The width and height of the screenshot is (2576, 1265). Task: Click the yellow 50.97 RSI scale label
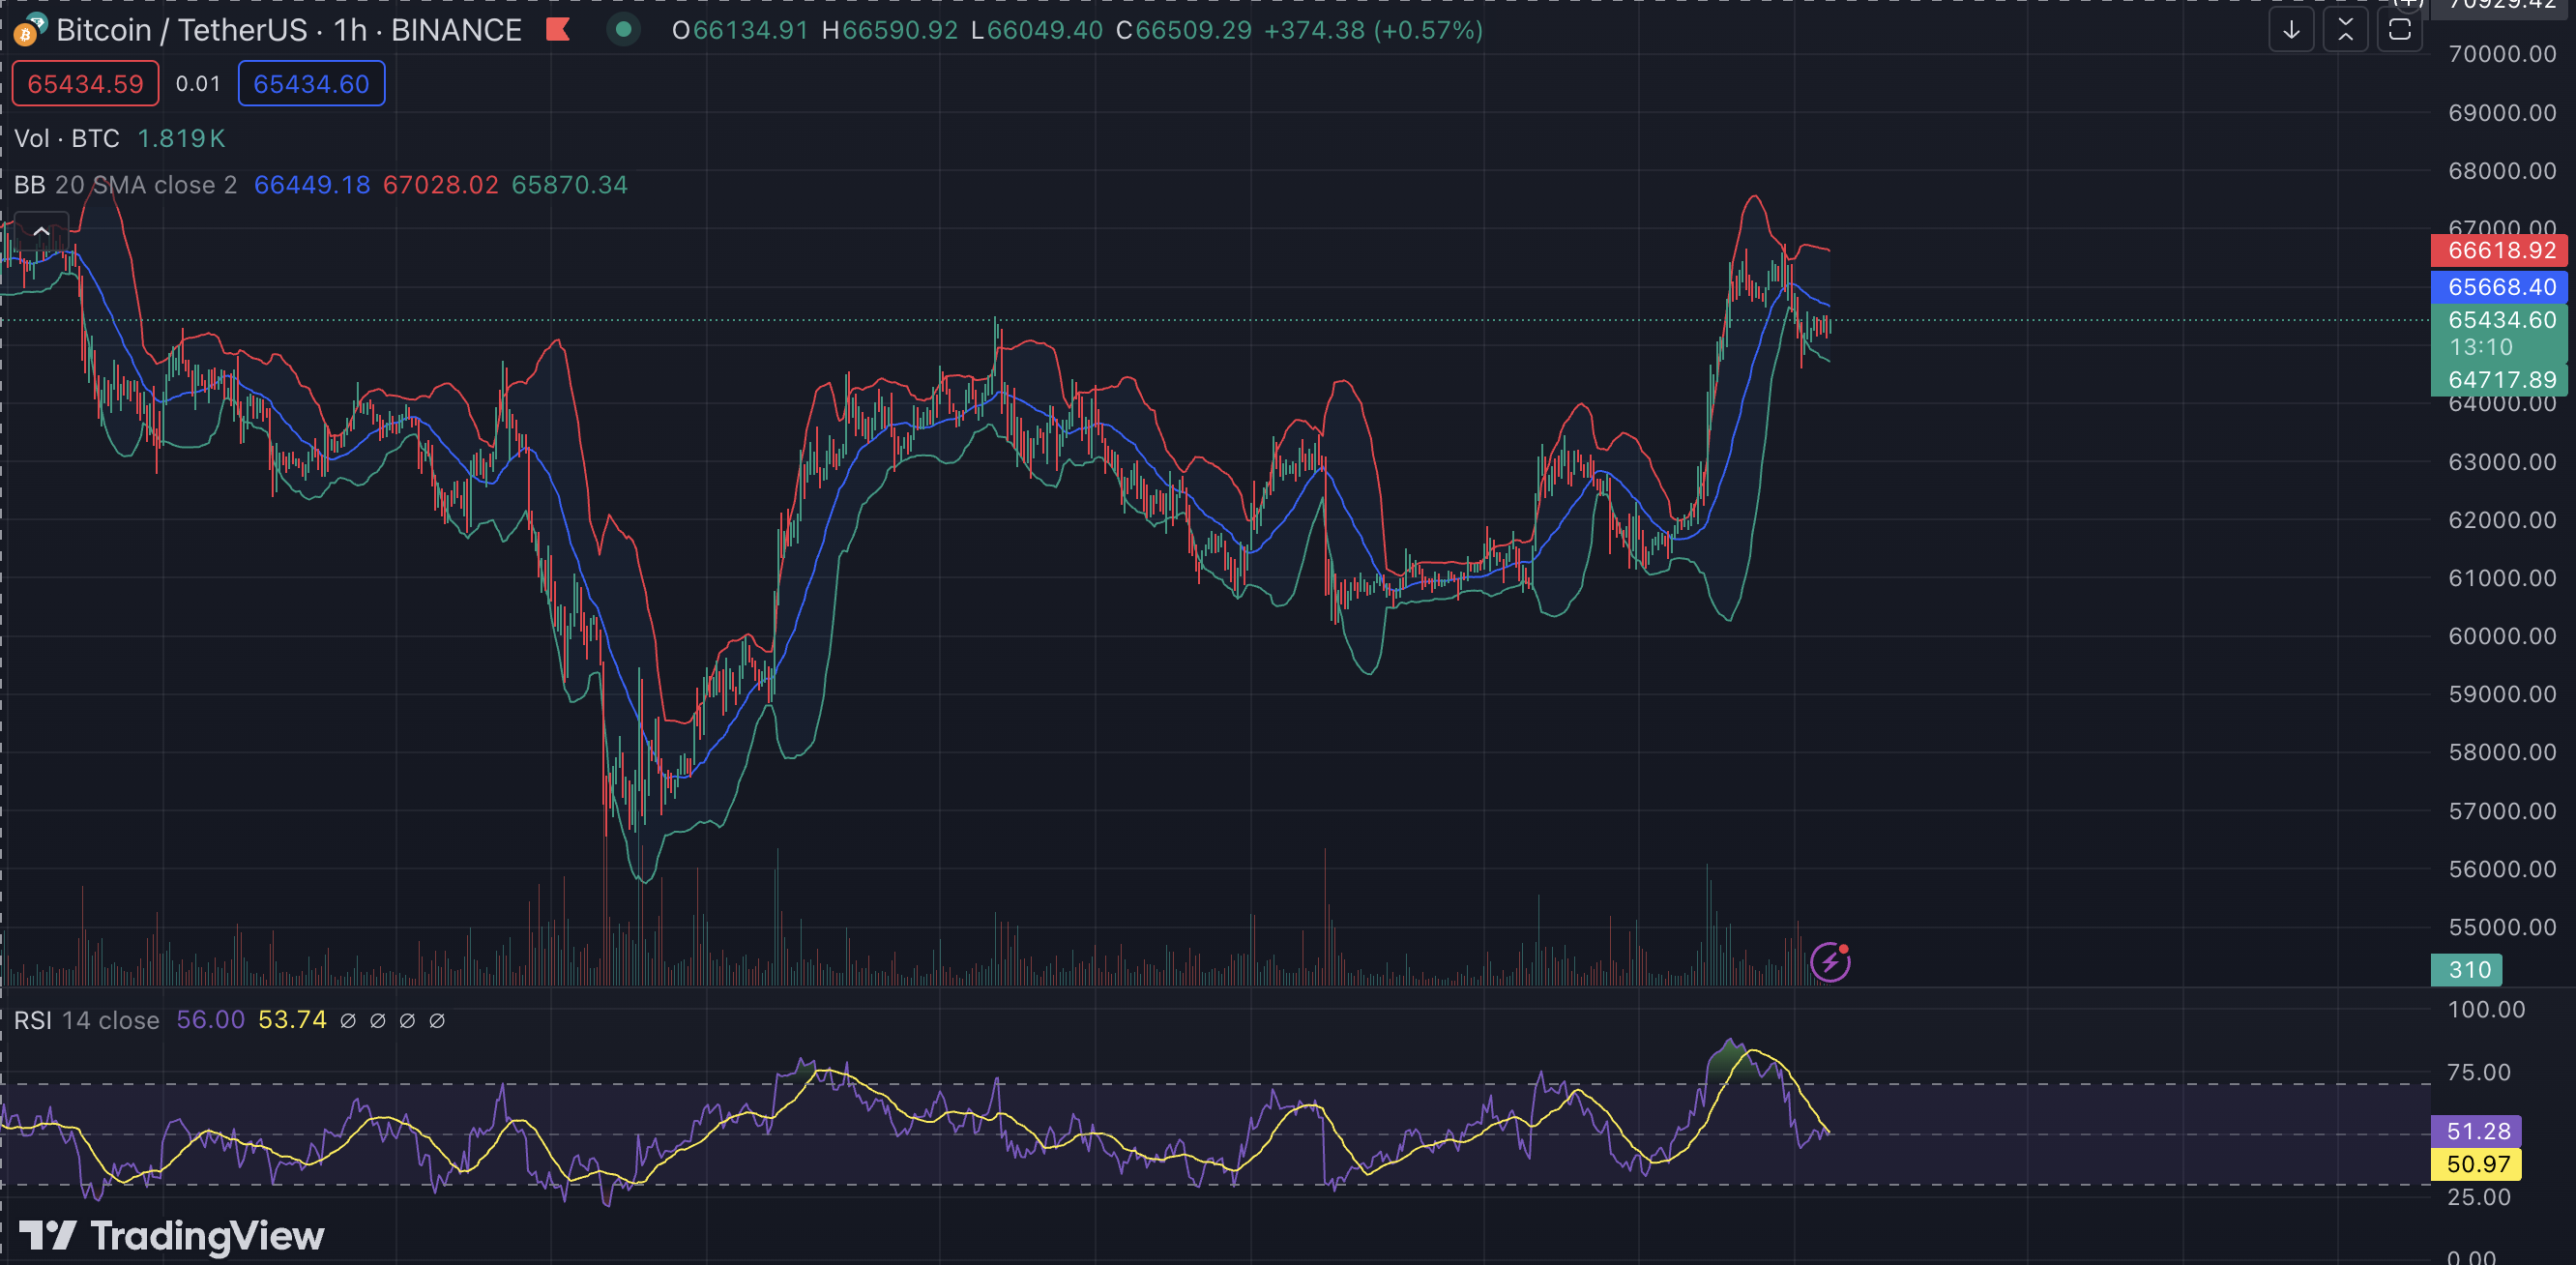pyautogui.click(x=2476, y=1164)
